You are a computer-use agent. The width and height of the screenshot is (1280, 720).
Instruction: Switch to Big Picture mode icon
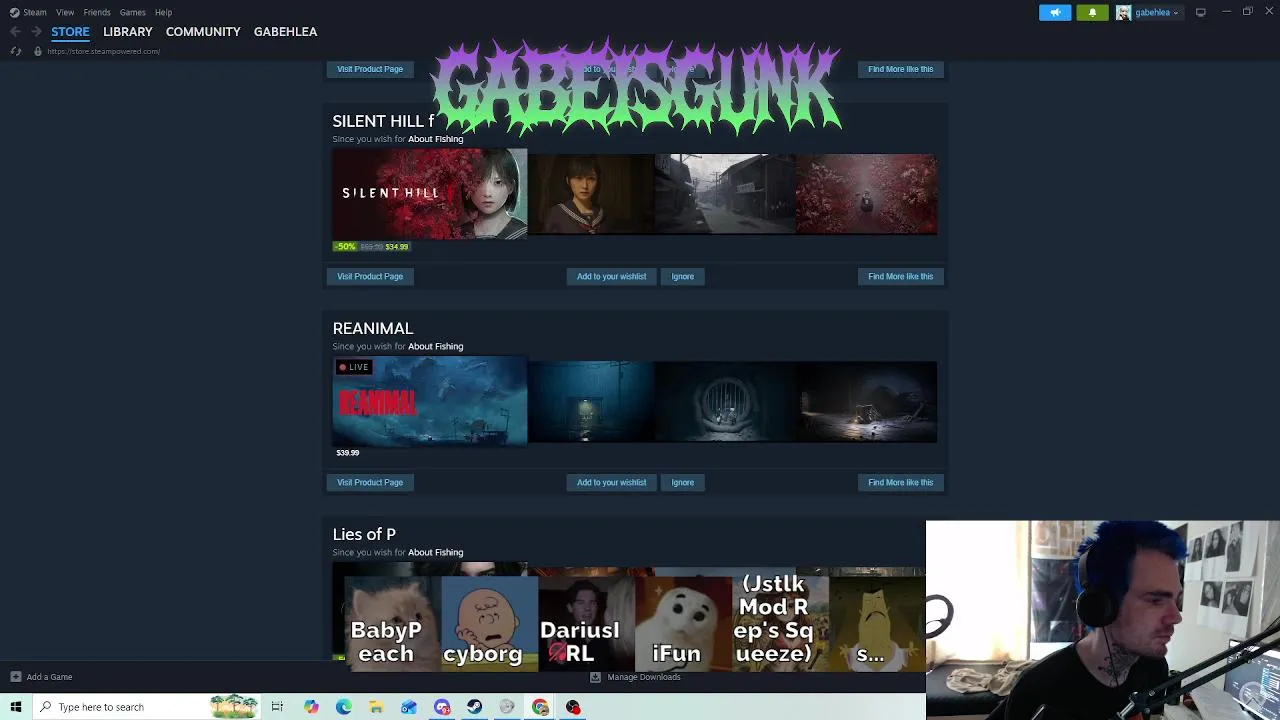(x=1200, y=12)
